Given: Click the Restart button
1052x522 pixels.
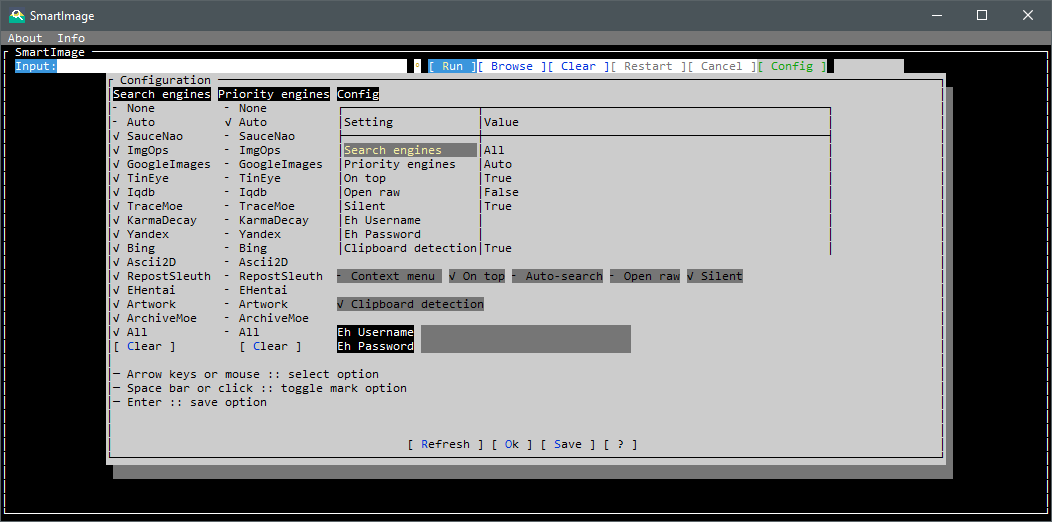Looking at the screenshot, I should (648, 66).
